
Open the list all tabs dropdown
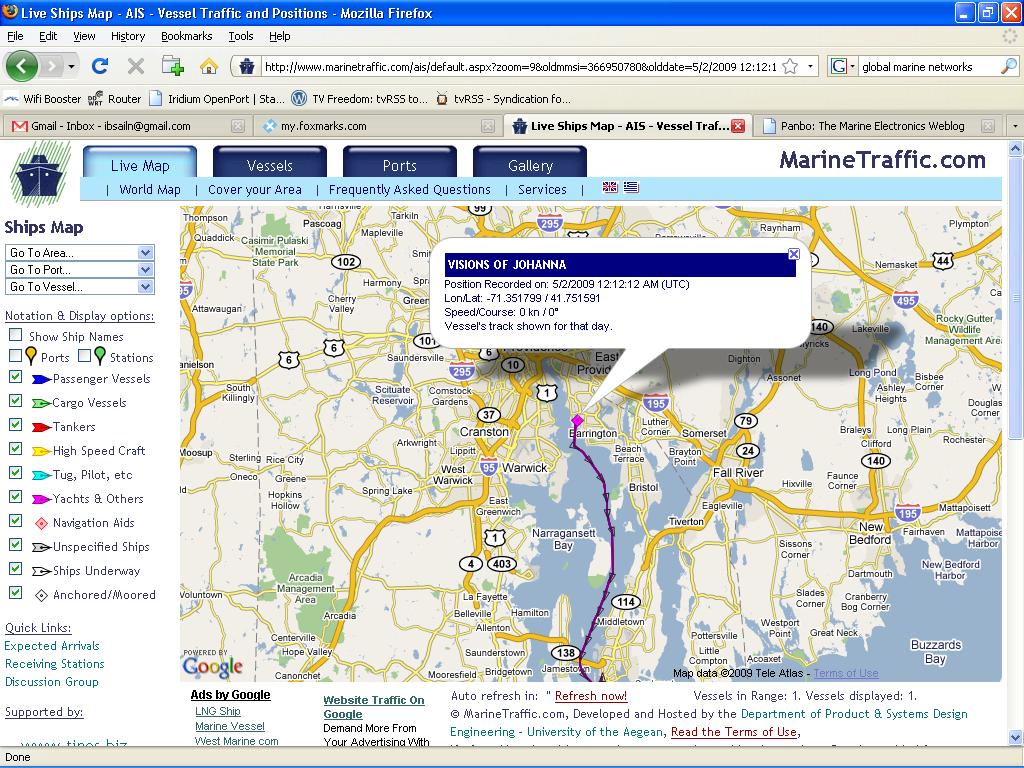[x=1015, y=126]
